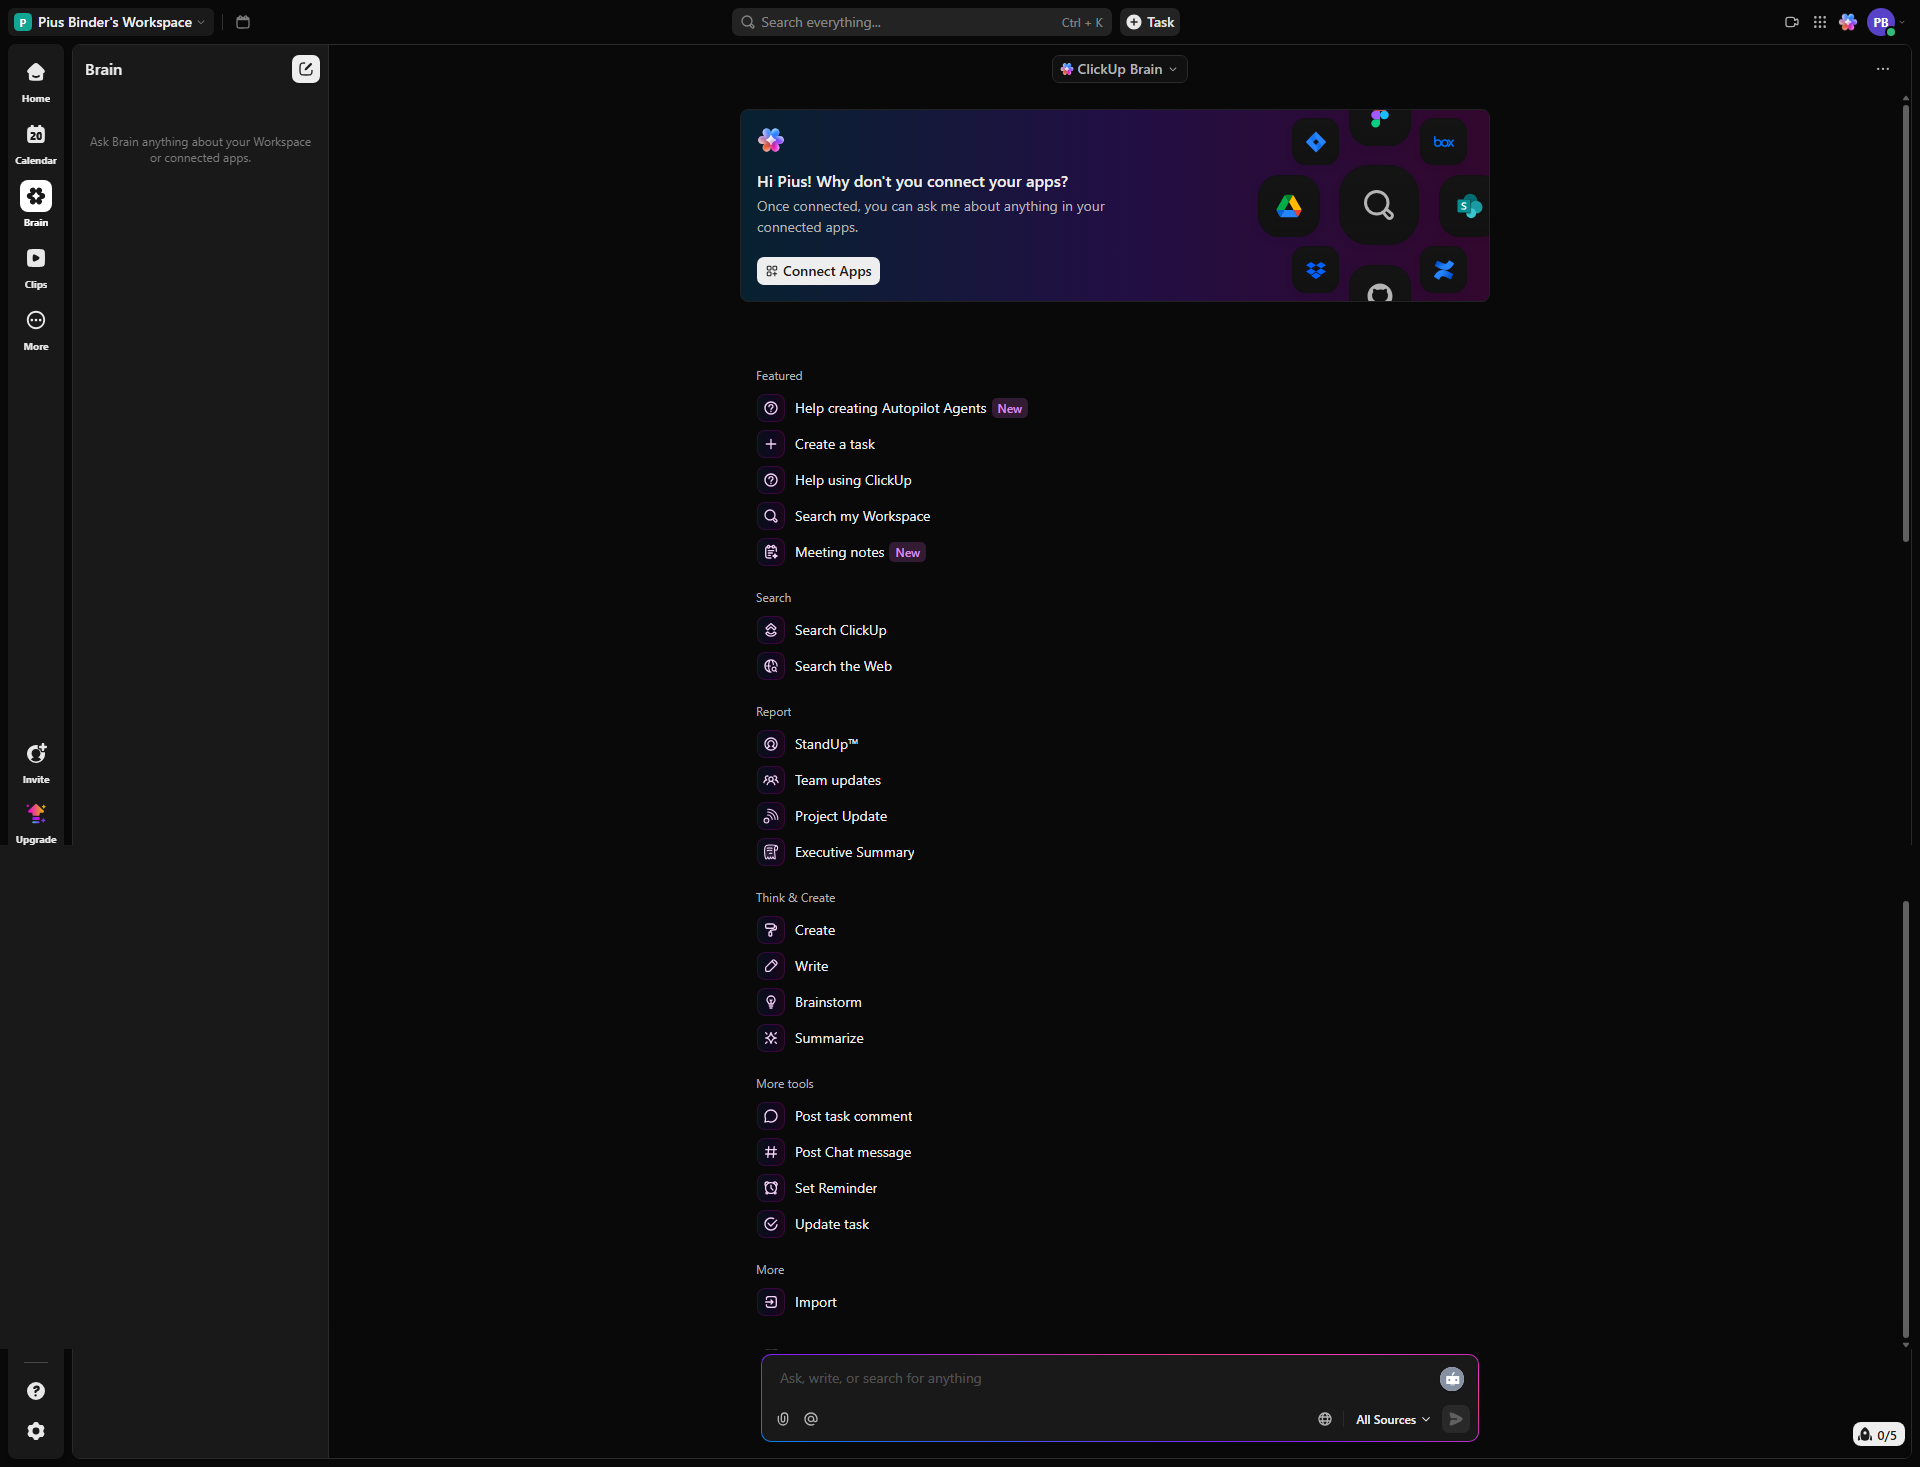
Task: Select Set Reminder tool
Action: click(x=818, y=1188)
